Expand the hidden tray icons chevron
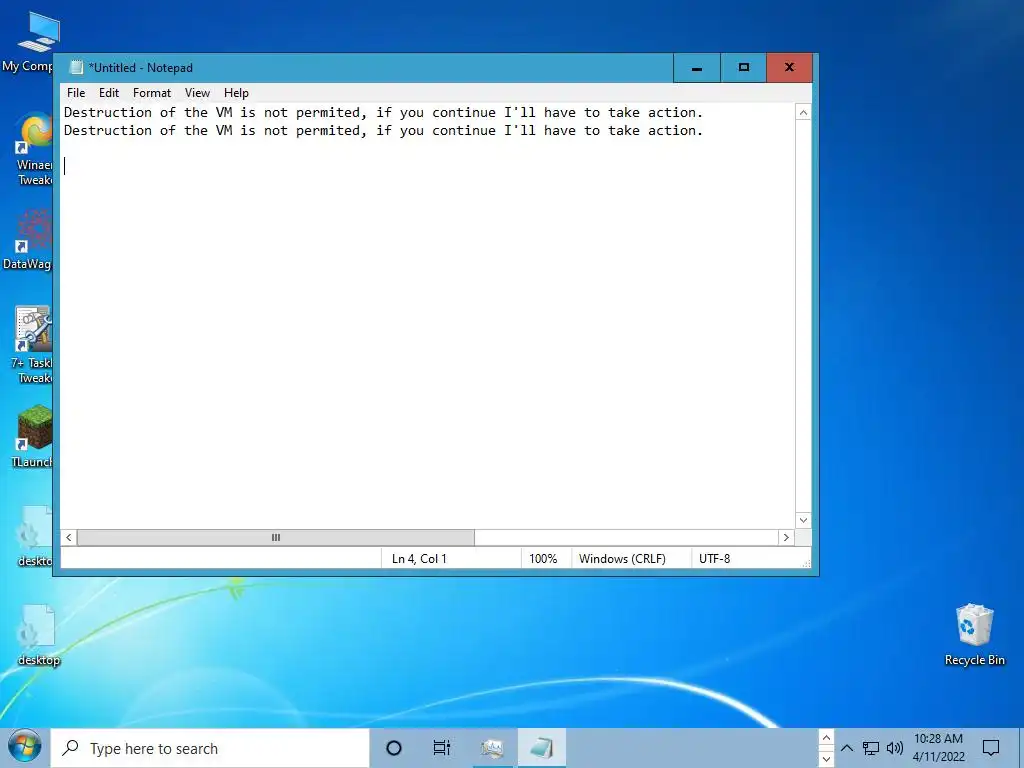Viewport: 1024px width, 768px height. (846, 748)
